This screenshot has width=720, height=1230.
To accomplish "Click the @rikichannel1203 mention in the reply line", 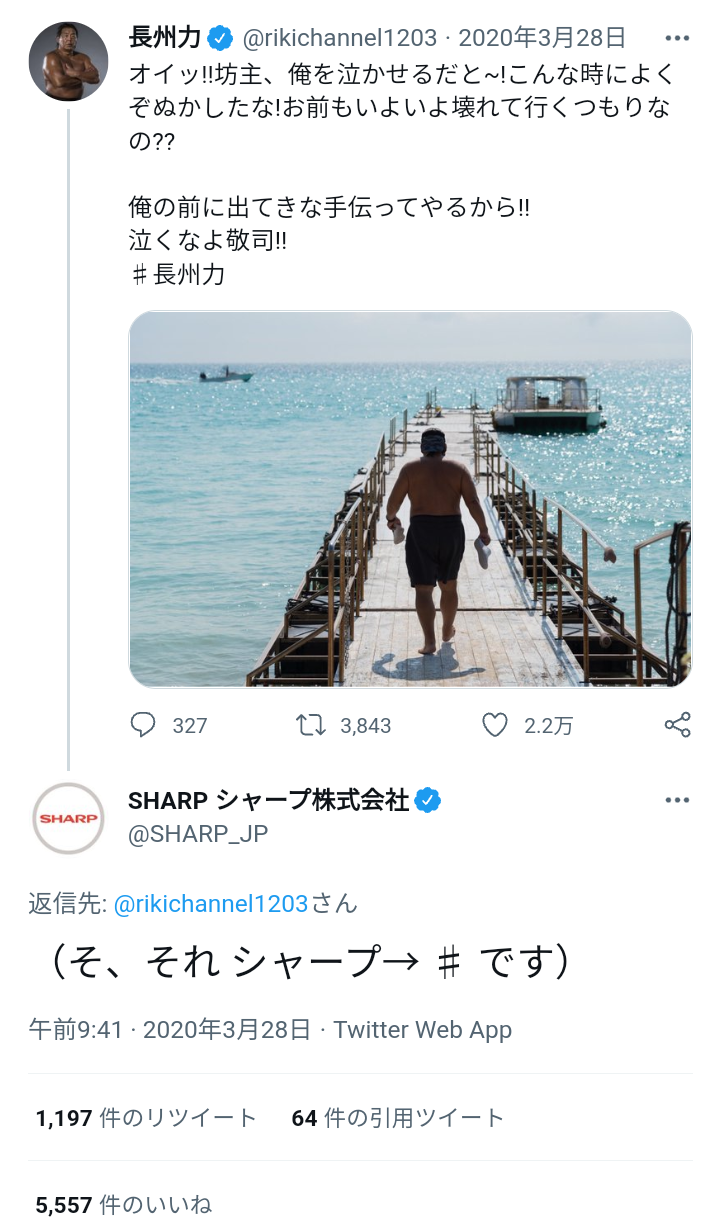I will tap(211, 903).
